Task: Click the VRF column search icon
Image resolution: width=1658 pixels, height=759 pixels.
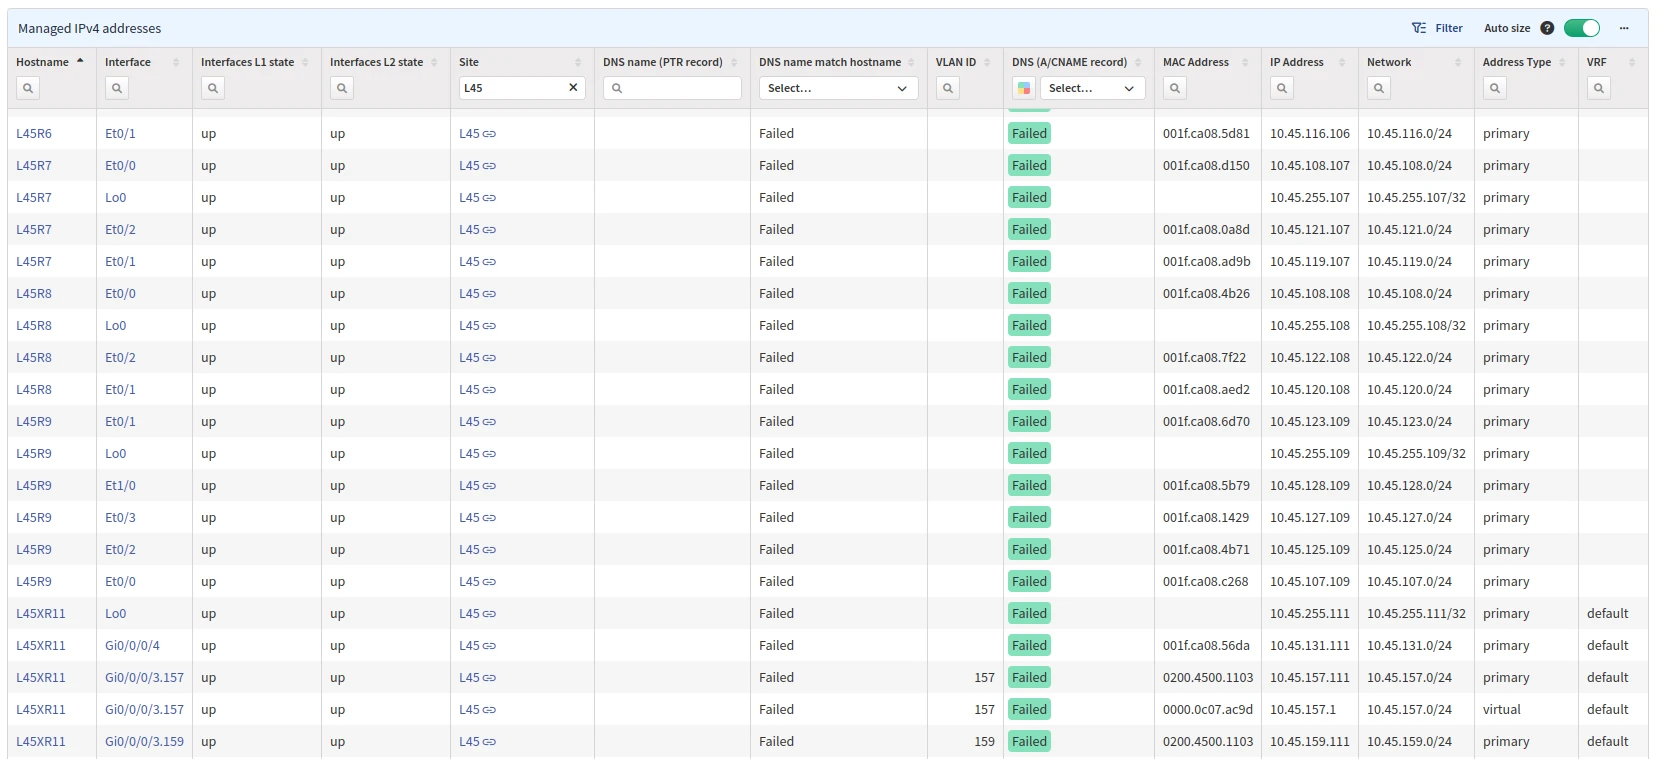Action: coord(1599,88)
